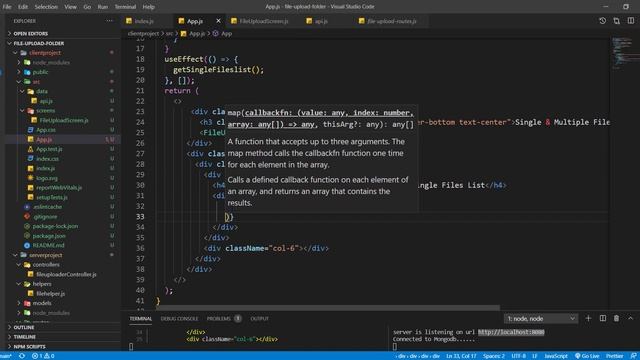Screen dimensions: 640x360
Task: Create a new terminal with plus icon
Action: pos(588,318)
